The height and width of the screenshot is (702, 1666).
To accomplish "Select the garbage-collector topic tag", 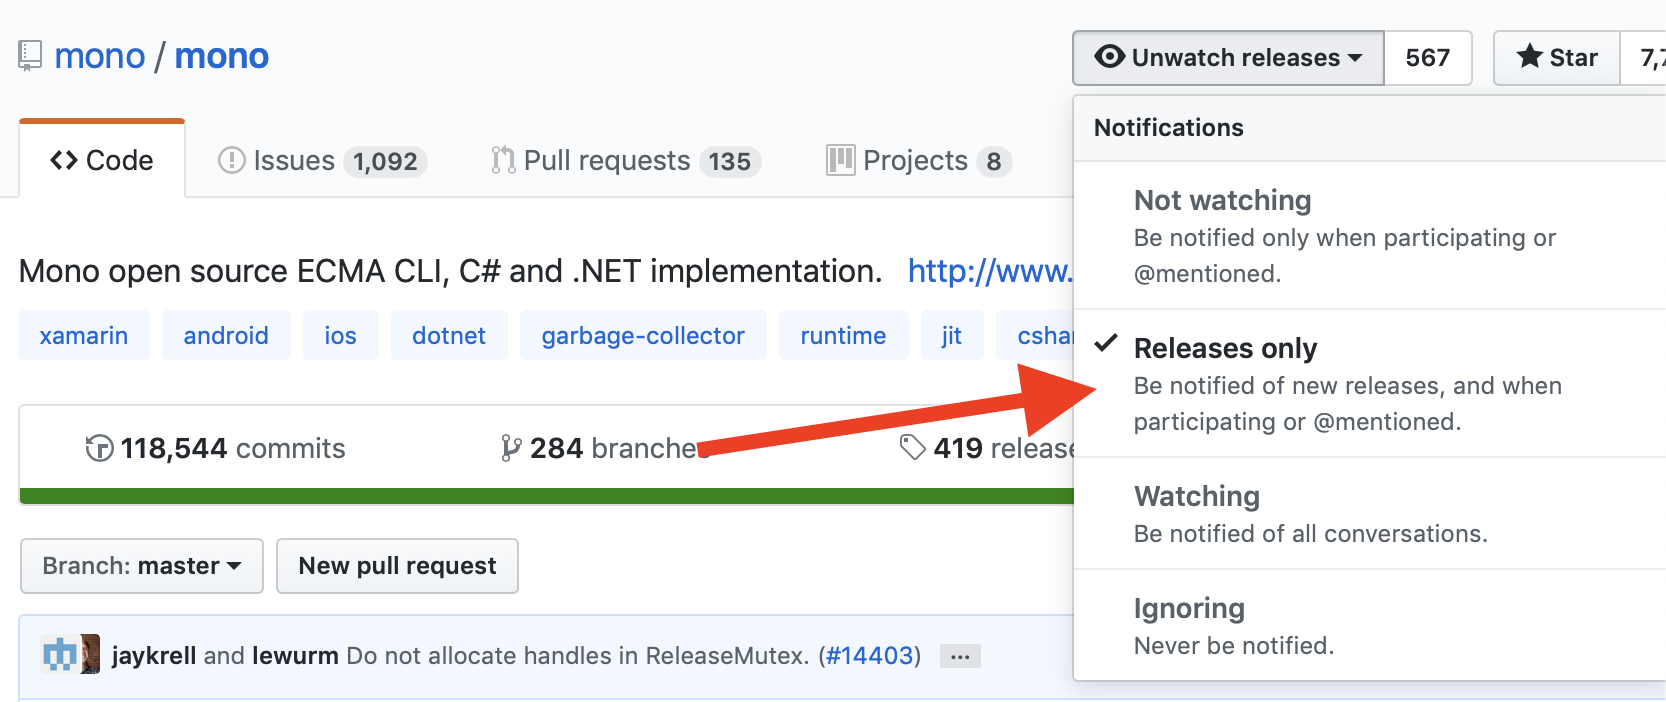I will (643, 335).
